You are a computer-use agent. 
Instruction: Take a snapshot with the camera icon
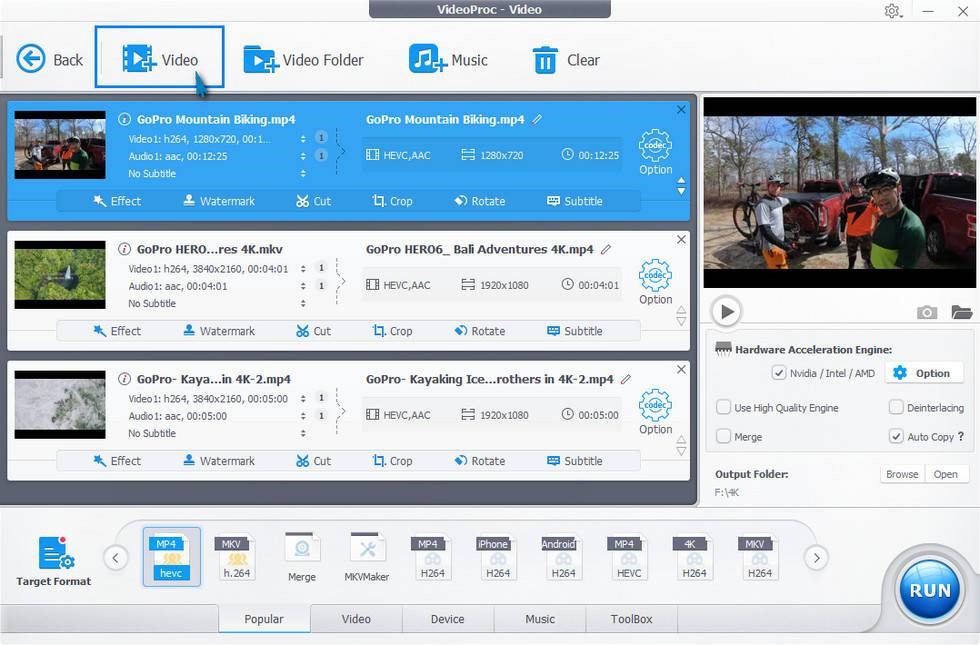pos(926,312)
